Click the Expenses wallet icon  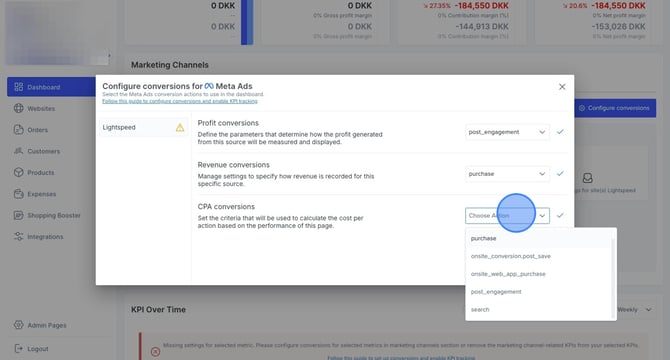tap(18, 193)
